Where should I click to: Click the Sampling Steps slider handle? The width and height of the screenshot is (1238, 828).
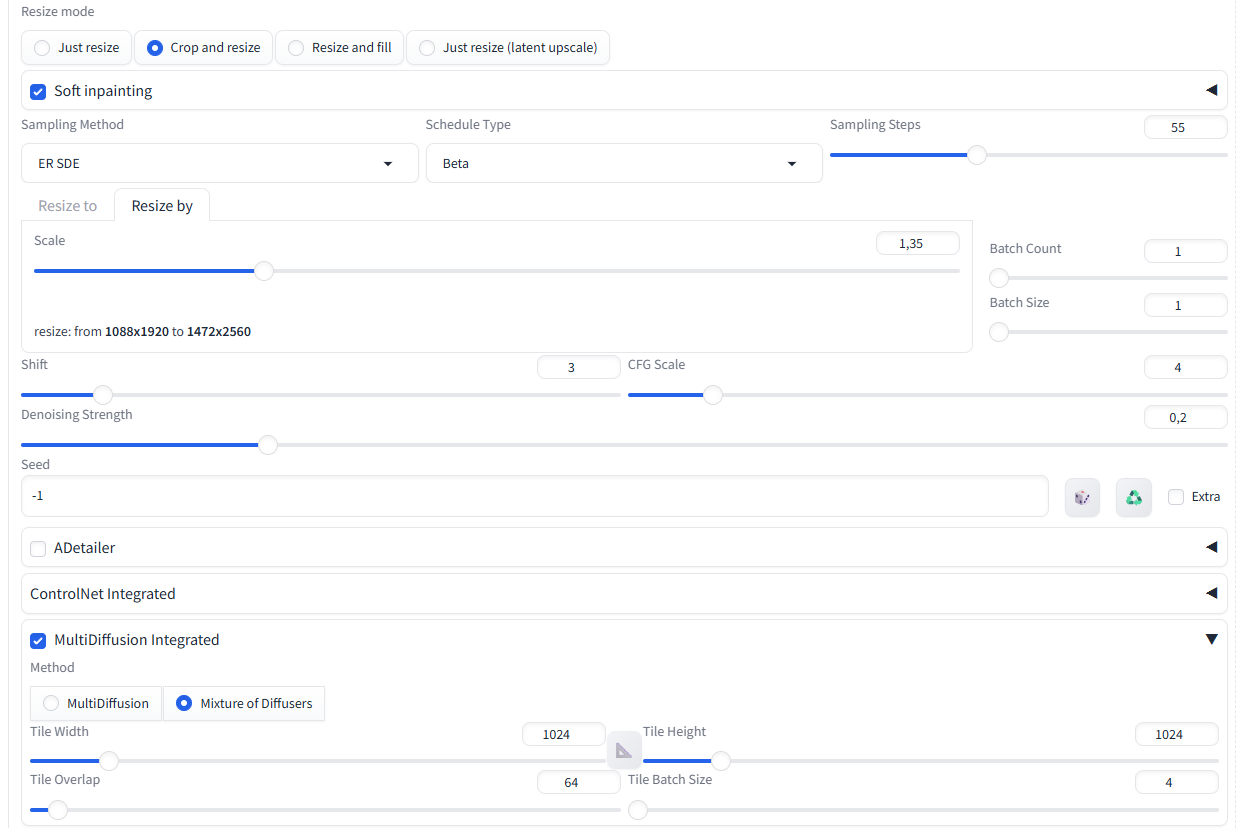(x=977, y=155)
